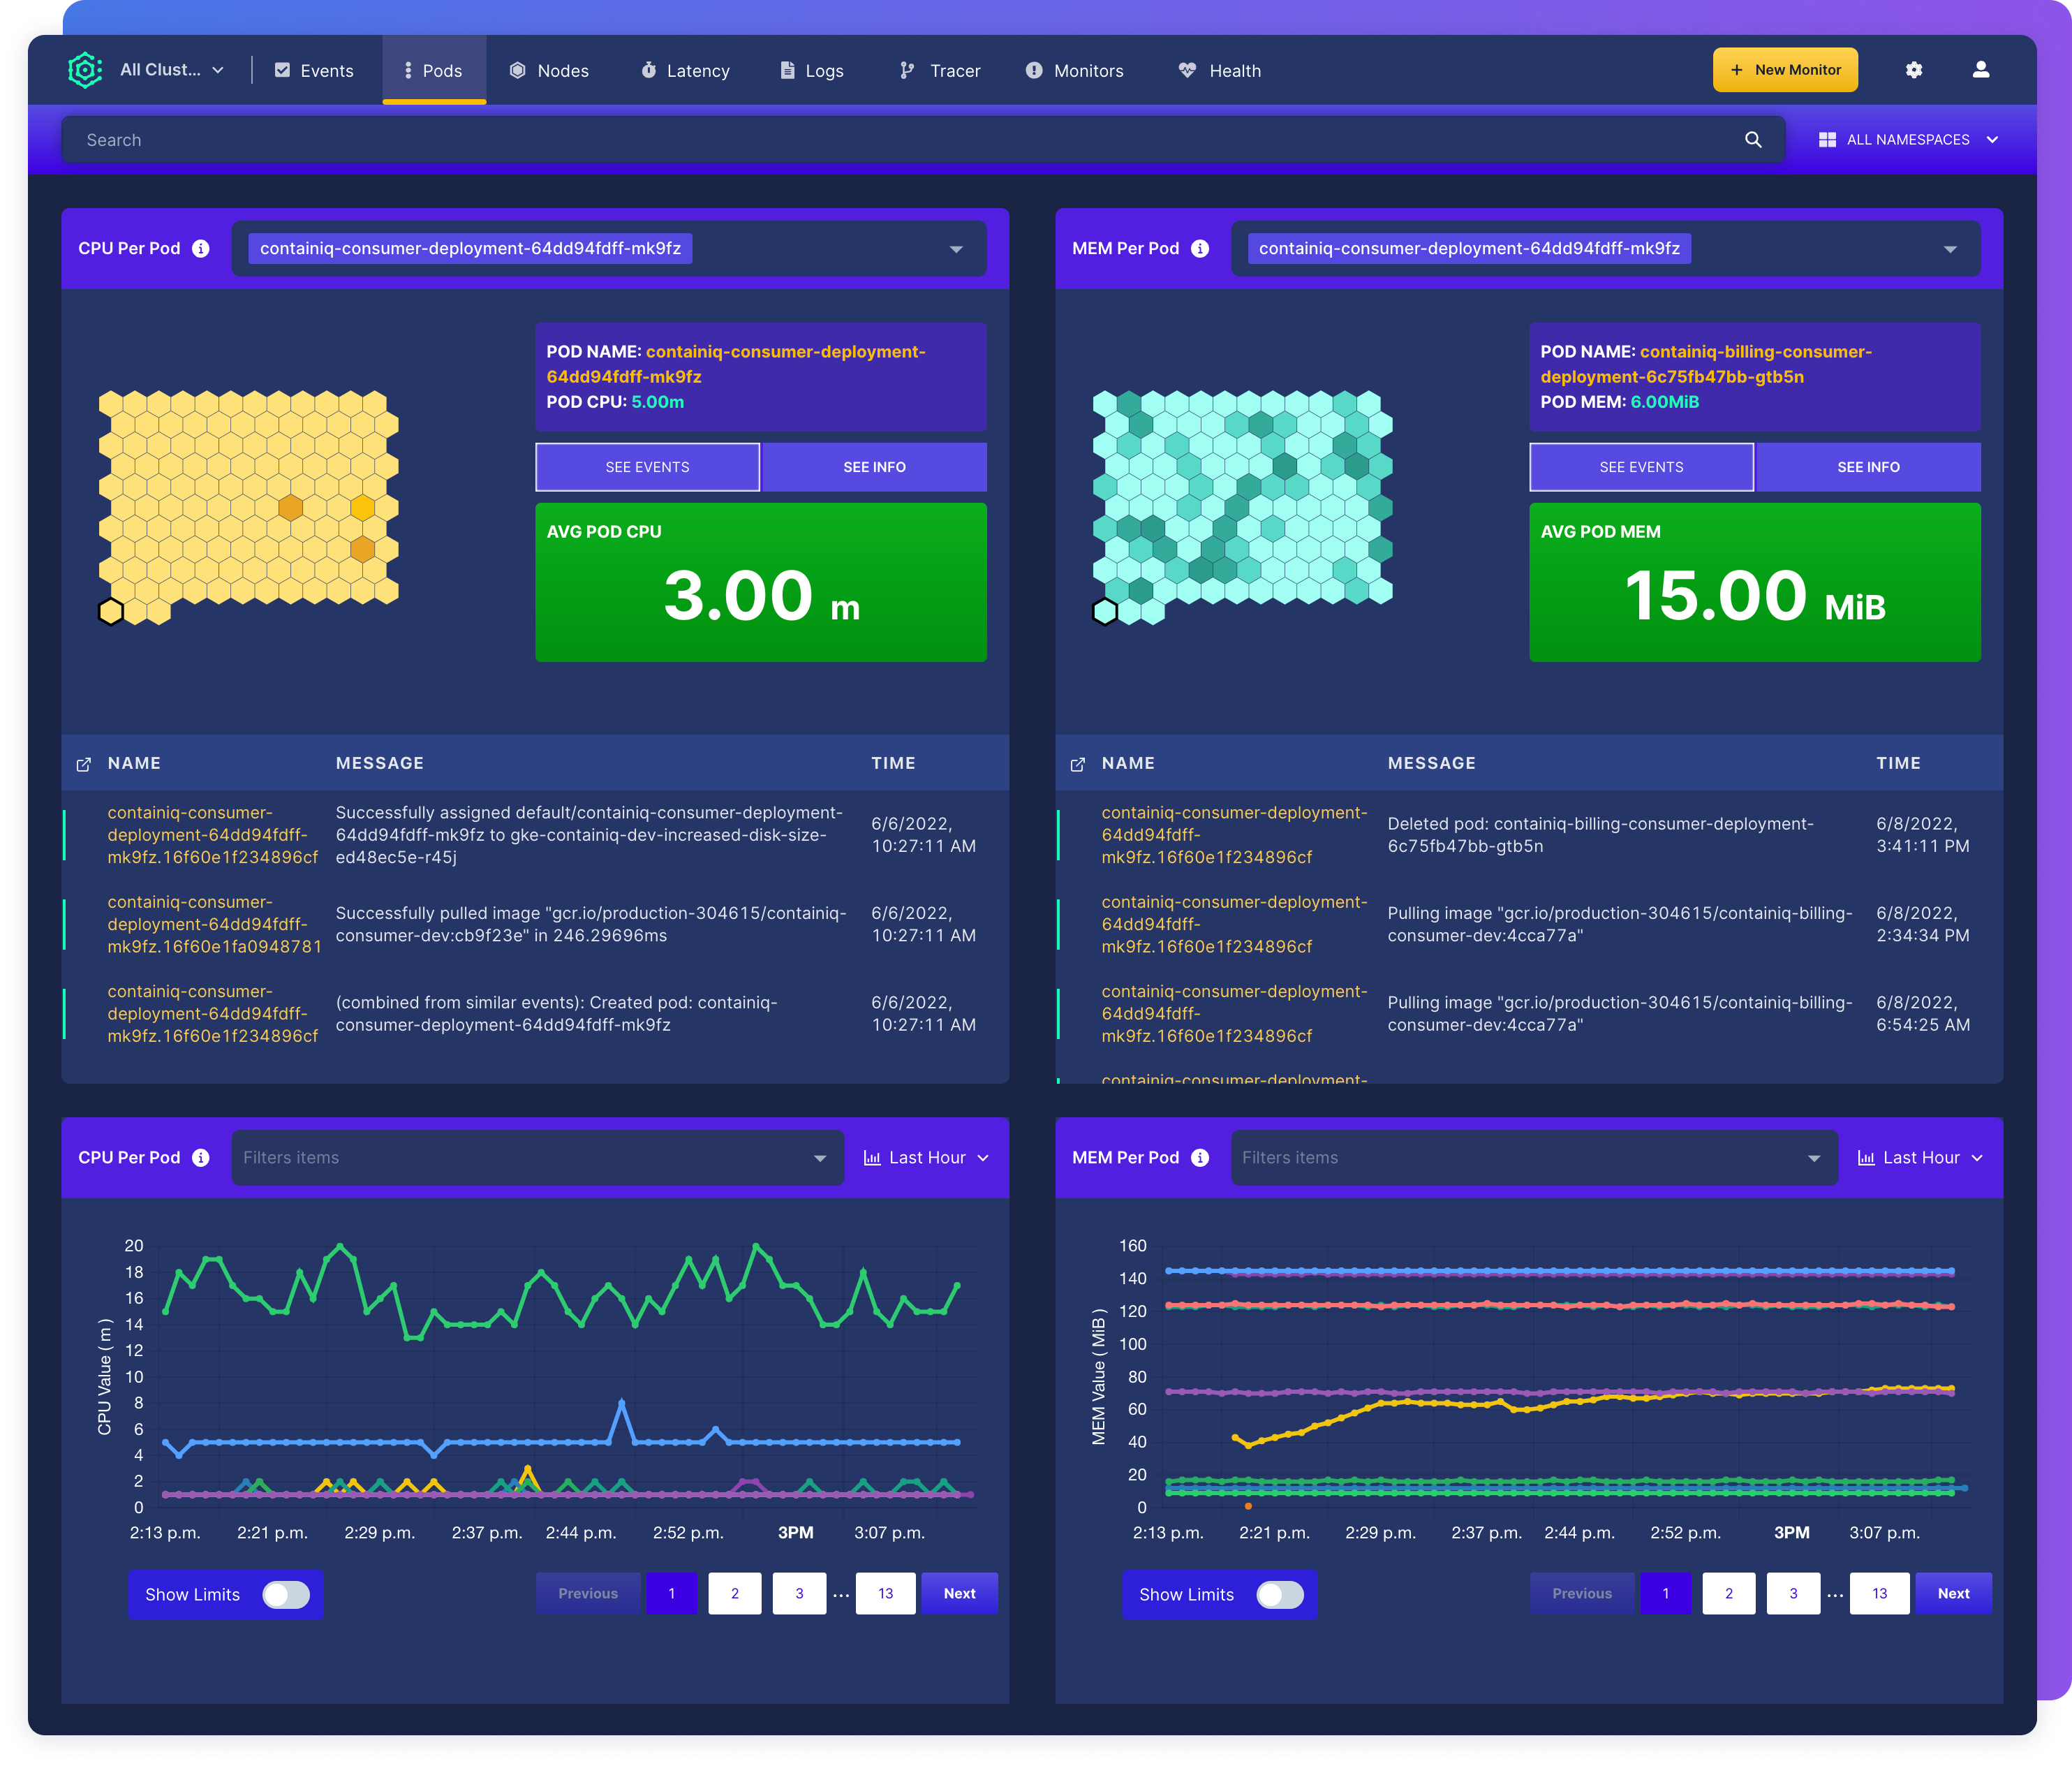The height and width of the screenshot is (1766, 2072).
Task: Click the New Monitor button
Action: pos(1785,70)
